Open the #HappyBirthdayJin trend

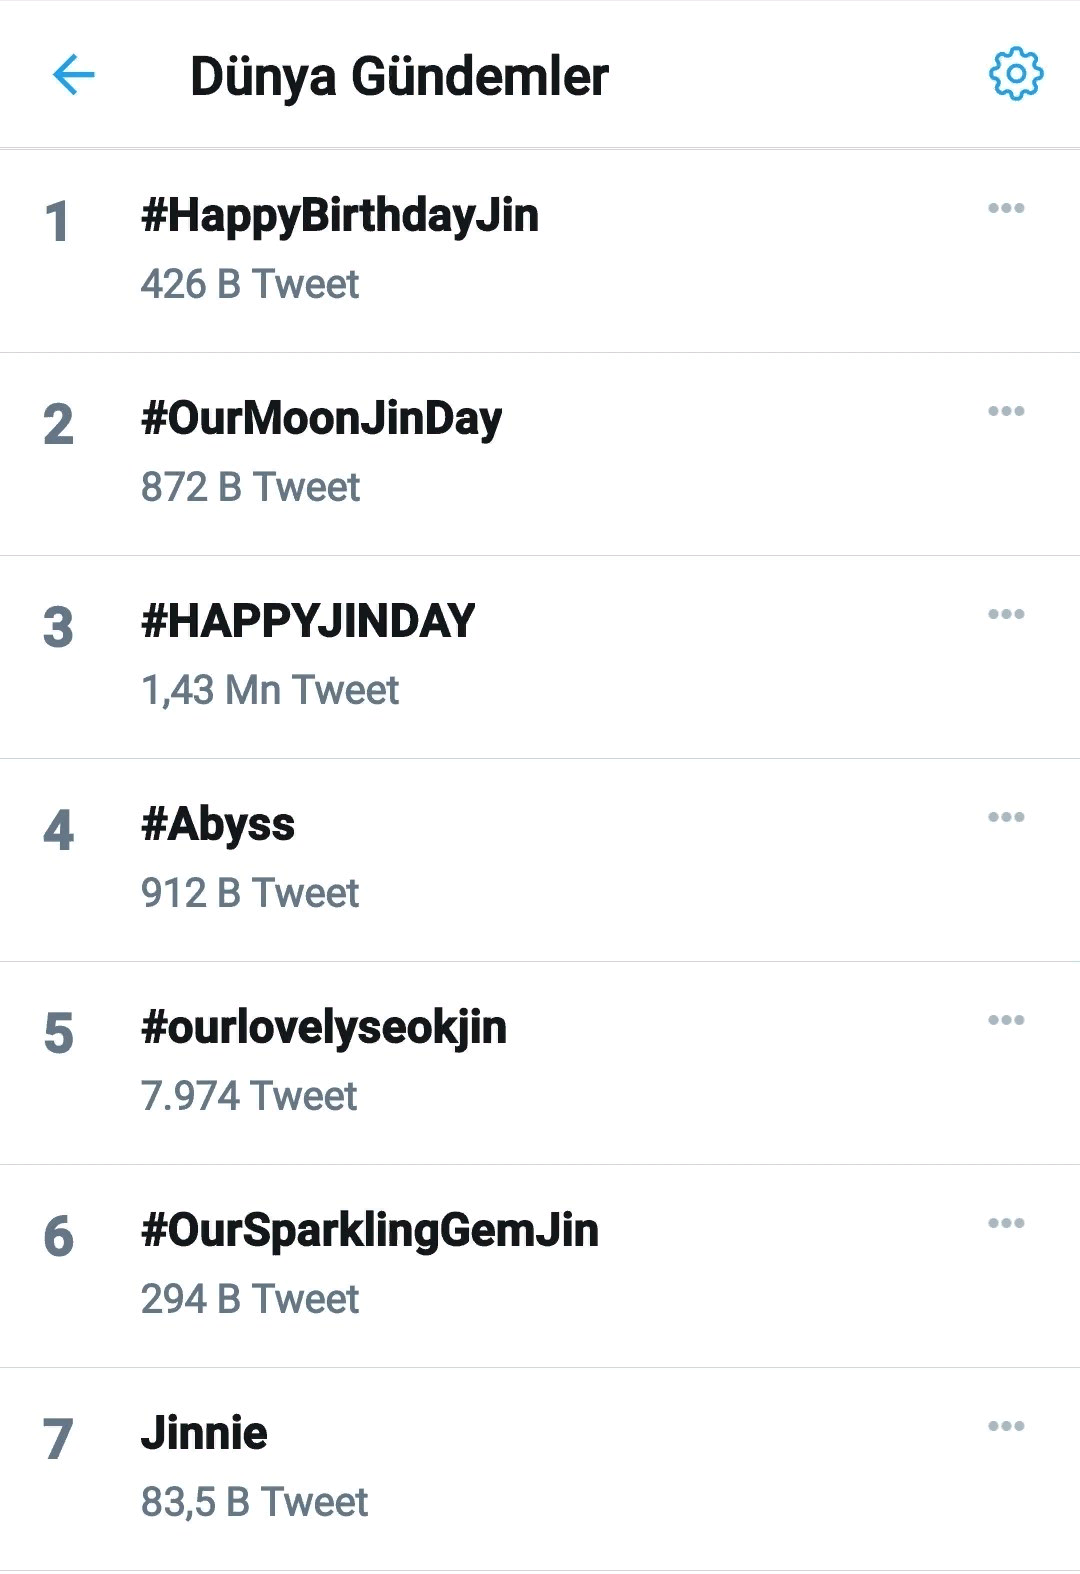pos(340,216)
